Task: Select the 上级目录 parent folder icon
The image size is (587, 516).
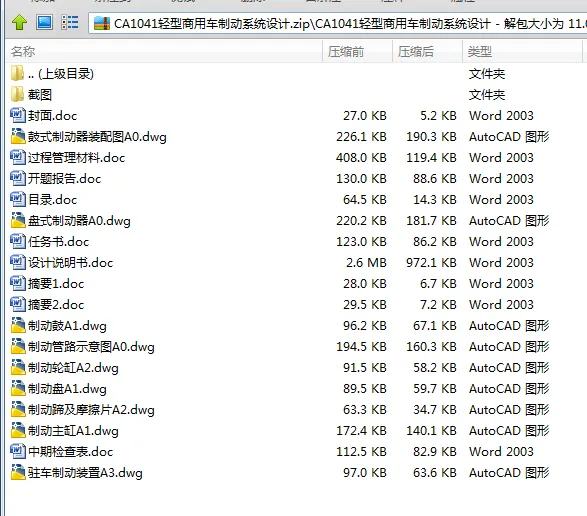Action: click(x=17, y=73)
